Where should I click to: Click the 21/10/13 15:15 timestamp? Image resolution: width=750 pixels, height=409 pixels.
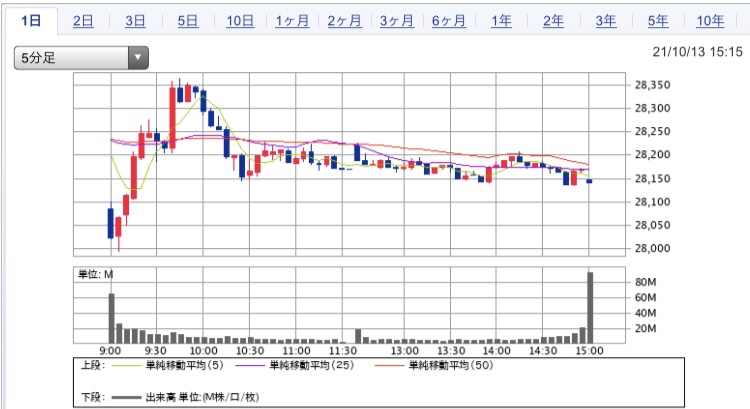pos(697,52)
